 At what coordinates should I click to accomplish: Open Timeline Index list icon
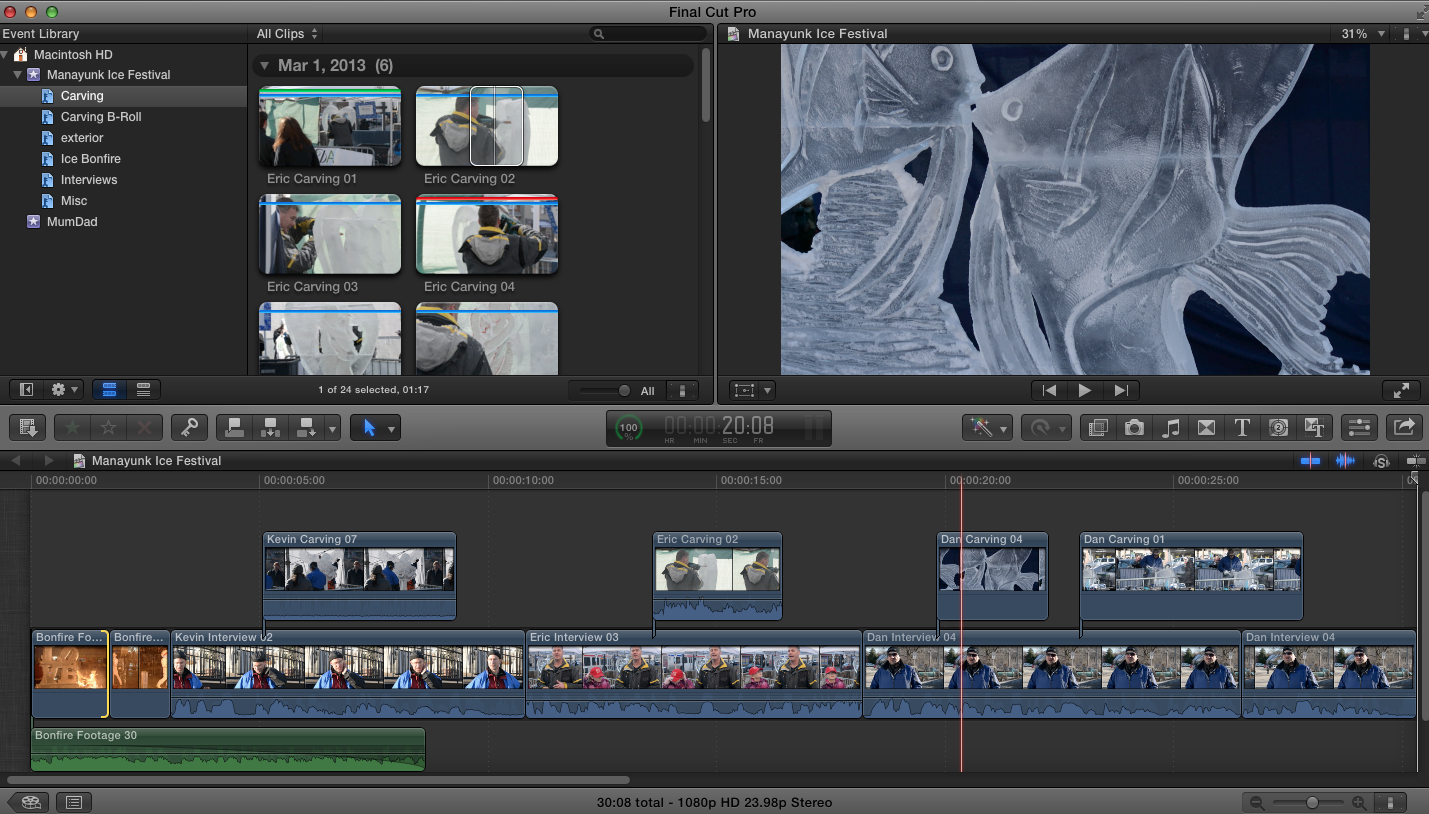point(74,802)
